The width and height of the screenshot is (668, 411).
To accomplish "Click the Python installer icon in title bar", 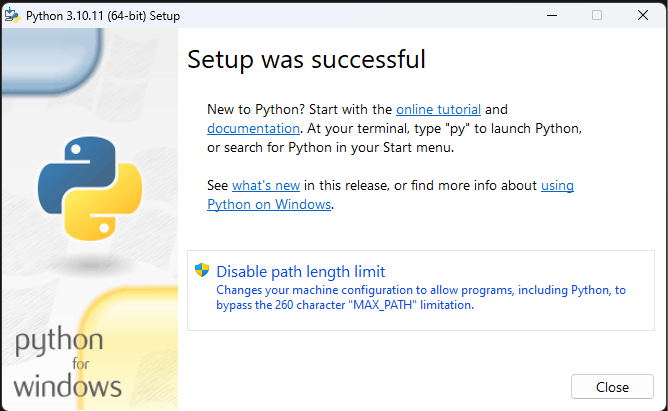I will click(x=13, y=15).
